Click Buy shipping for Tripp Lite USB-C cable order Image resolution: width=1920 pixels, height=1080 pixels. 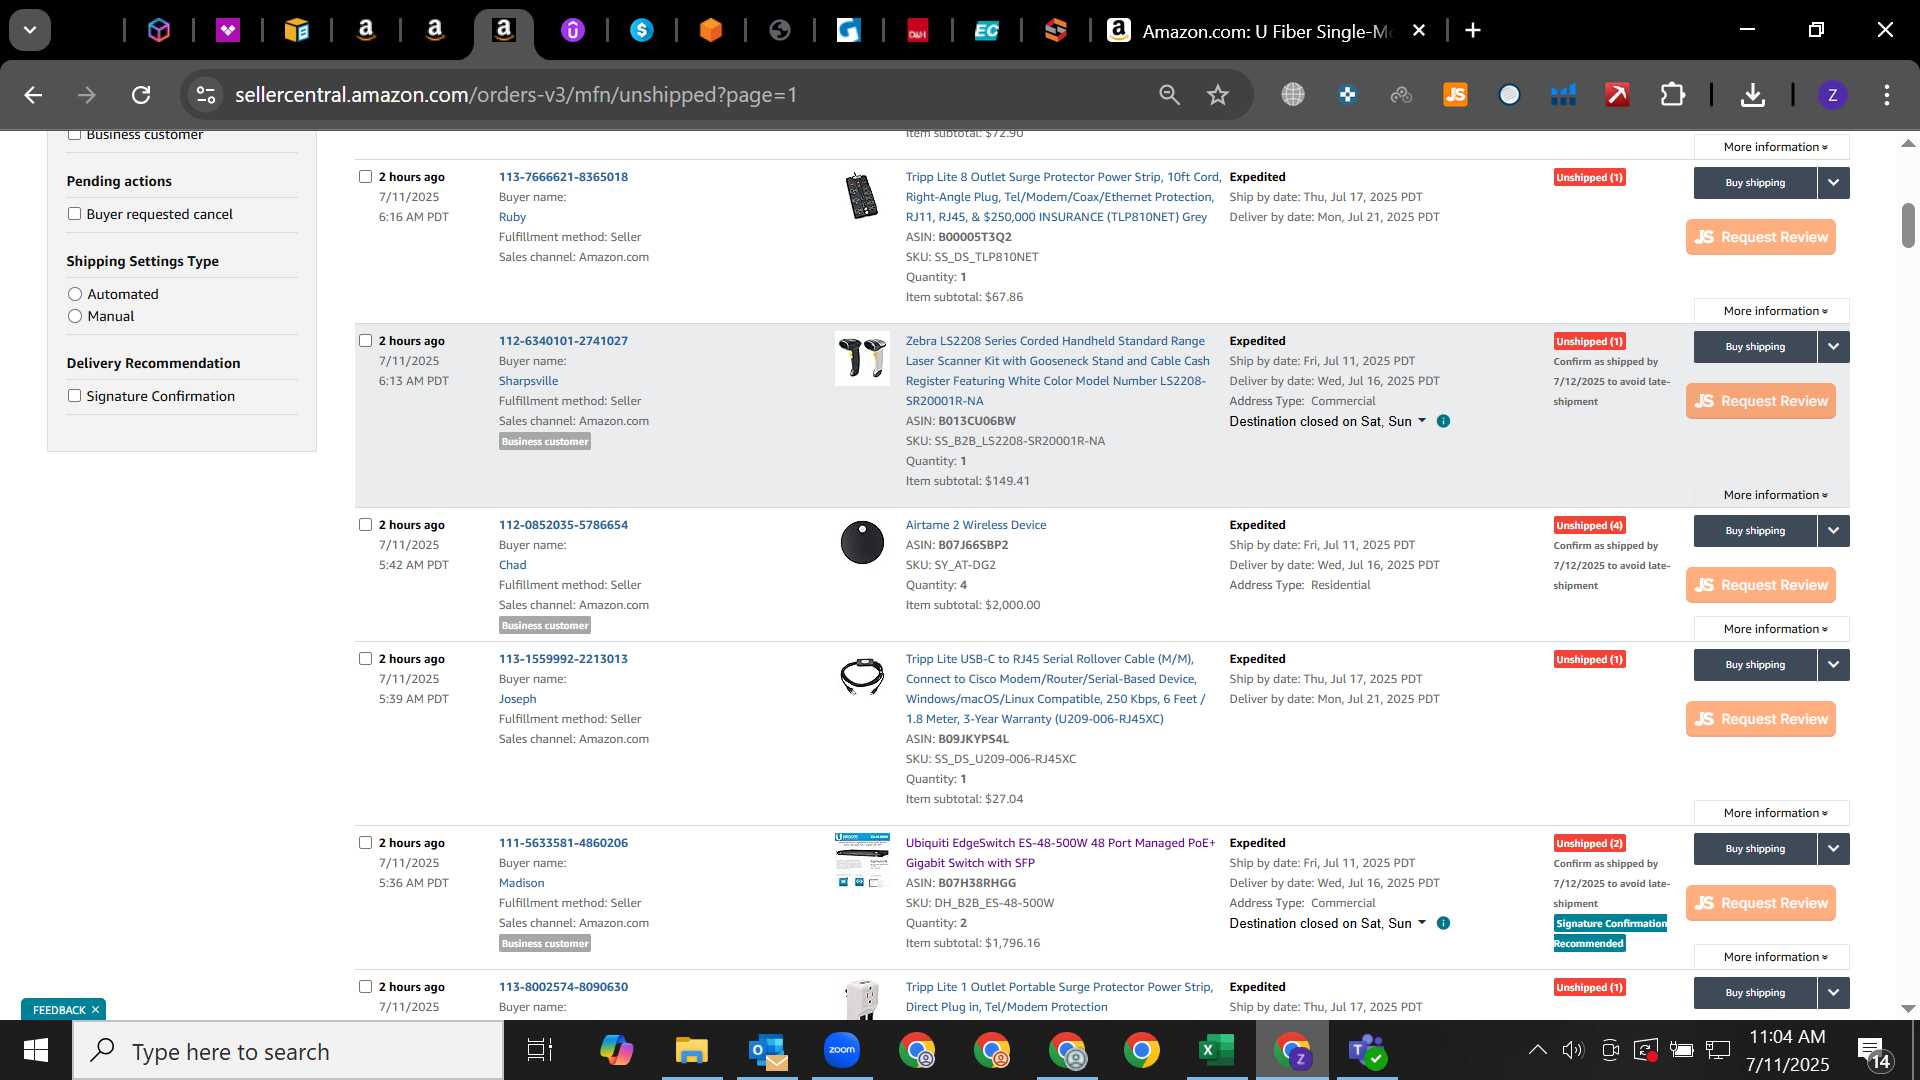1755,665
